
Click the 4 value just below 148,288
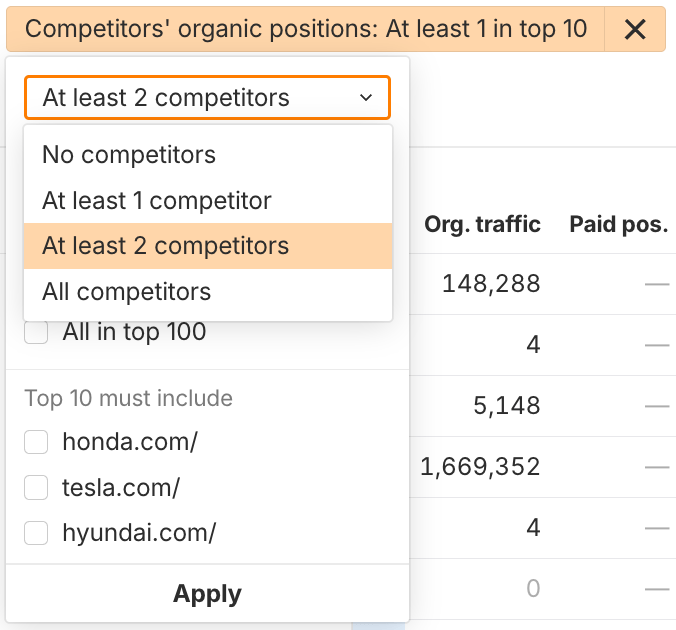pos(533,345)
